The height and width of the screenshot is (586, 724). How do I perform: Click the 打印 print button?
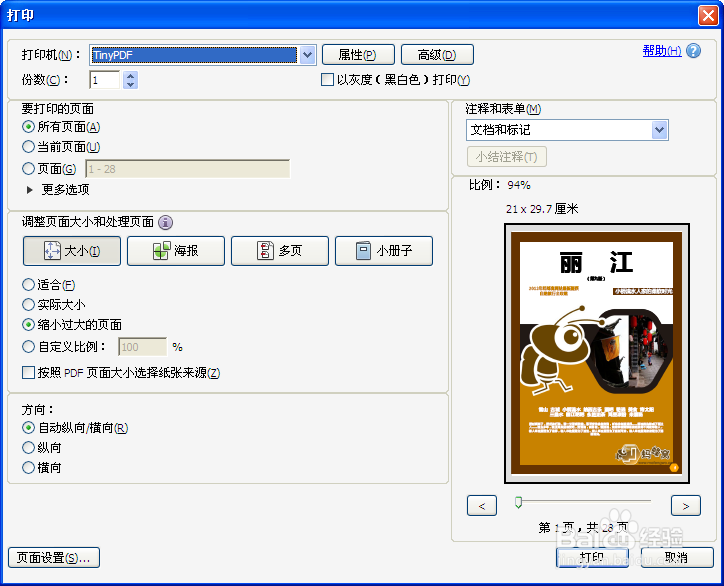coord(592,557)
